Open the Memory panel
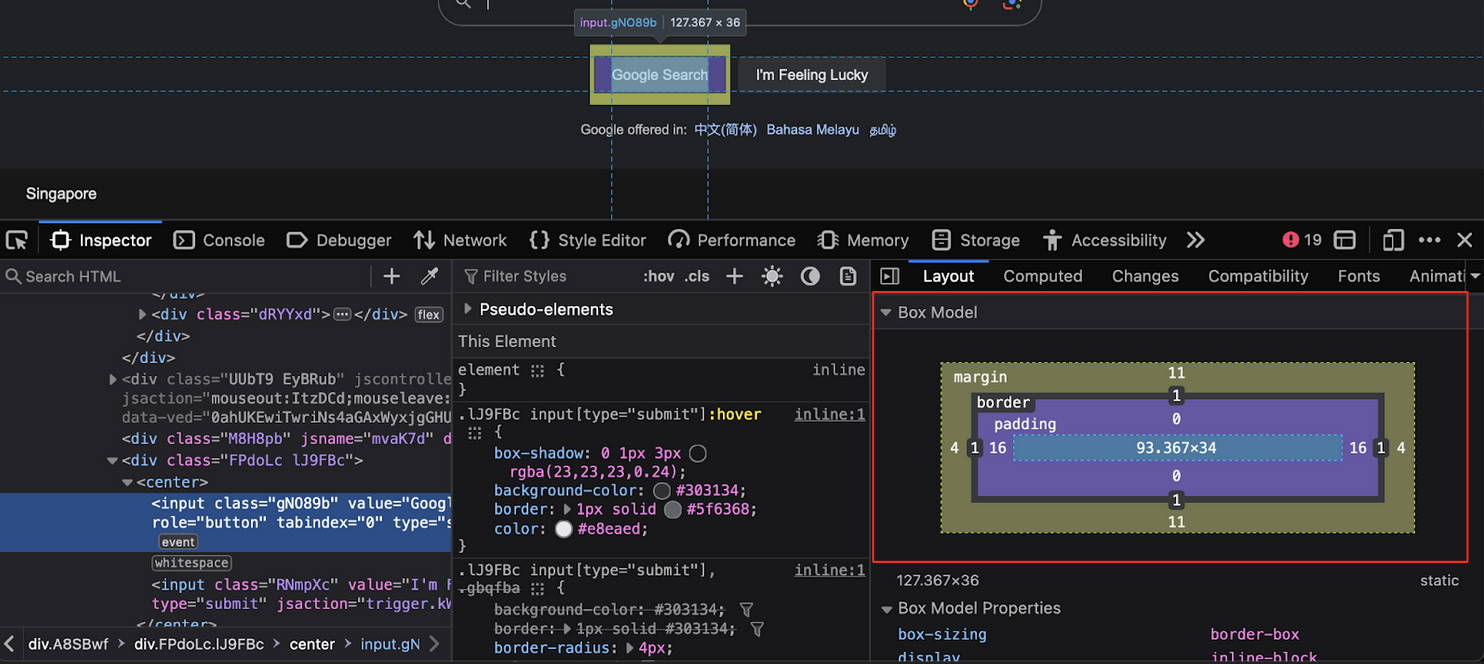 pyautogui.click(x=863, y=240)
